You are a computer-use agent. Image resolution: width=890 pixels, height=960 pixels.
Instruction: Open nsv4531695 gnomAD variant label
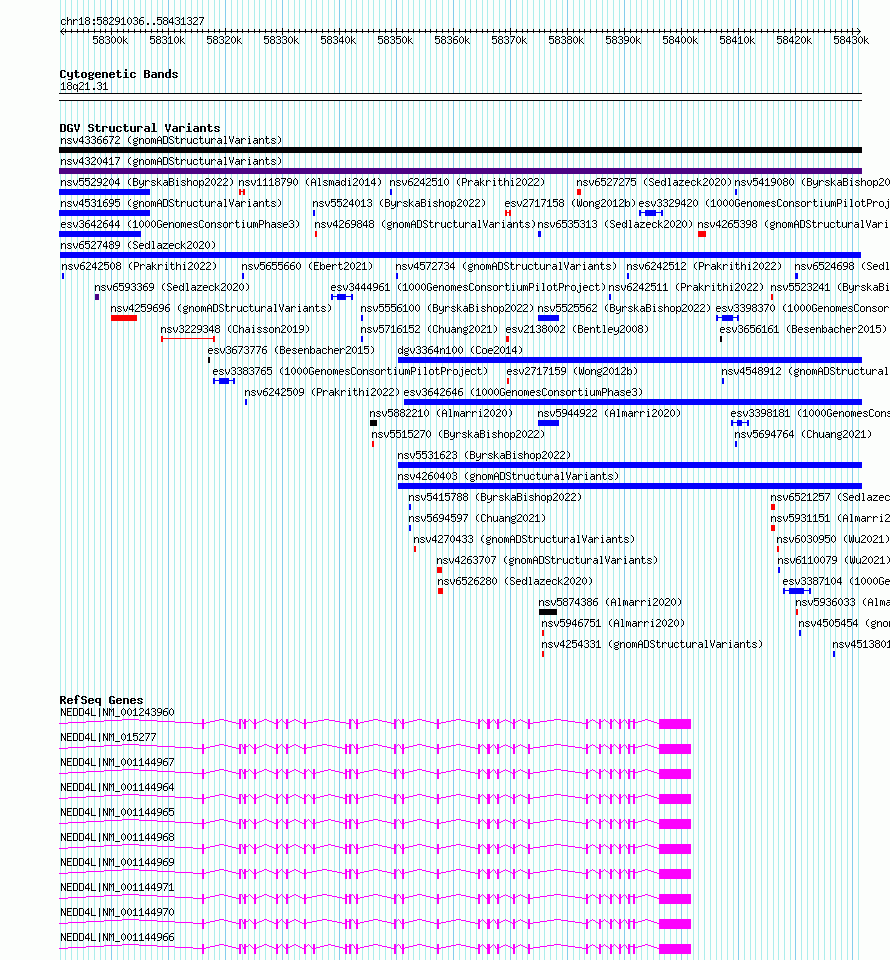coord(171,203)
